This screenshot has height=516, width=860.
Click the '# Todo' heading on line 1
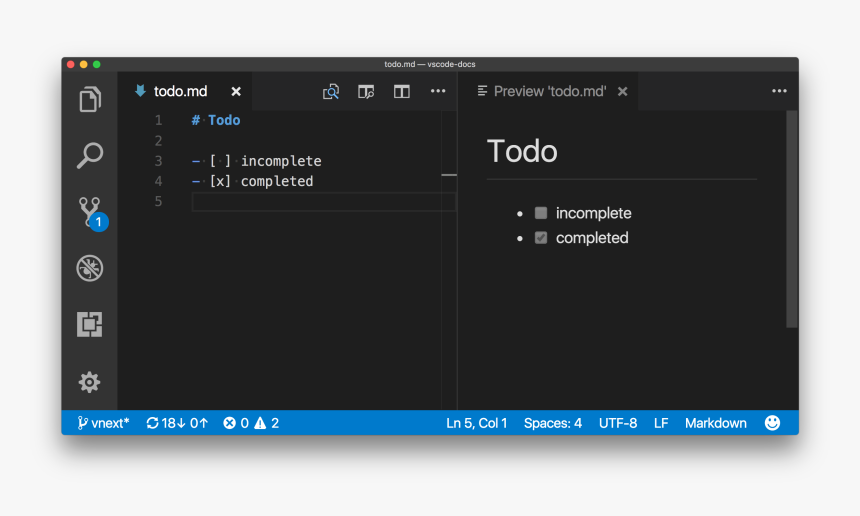[x=216, y=120]
